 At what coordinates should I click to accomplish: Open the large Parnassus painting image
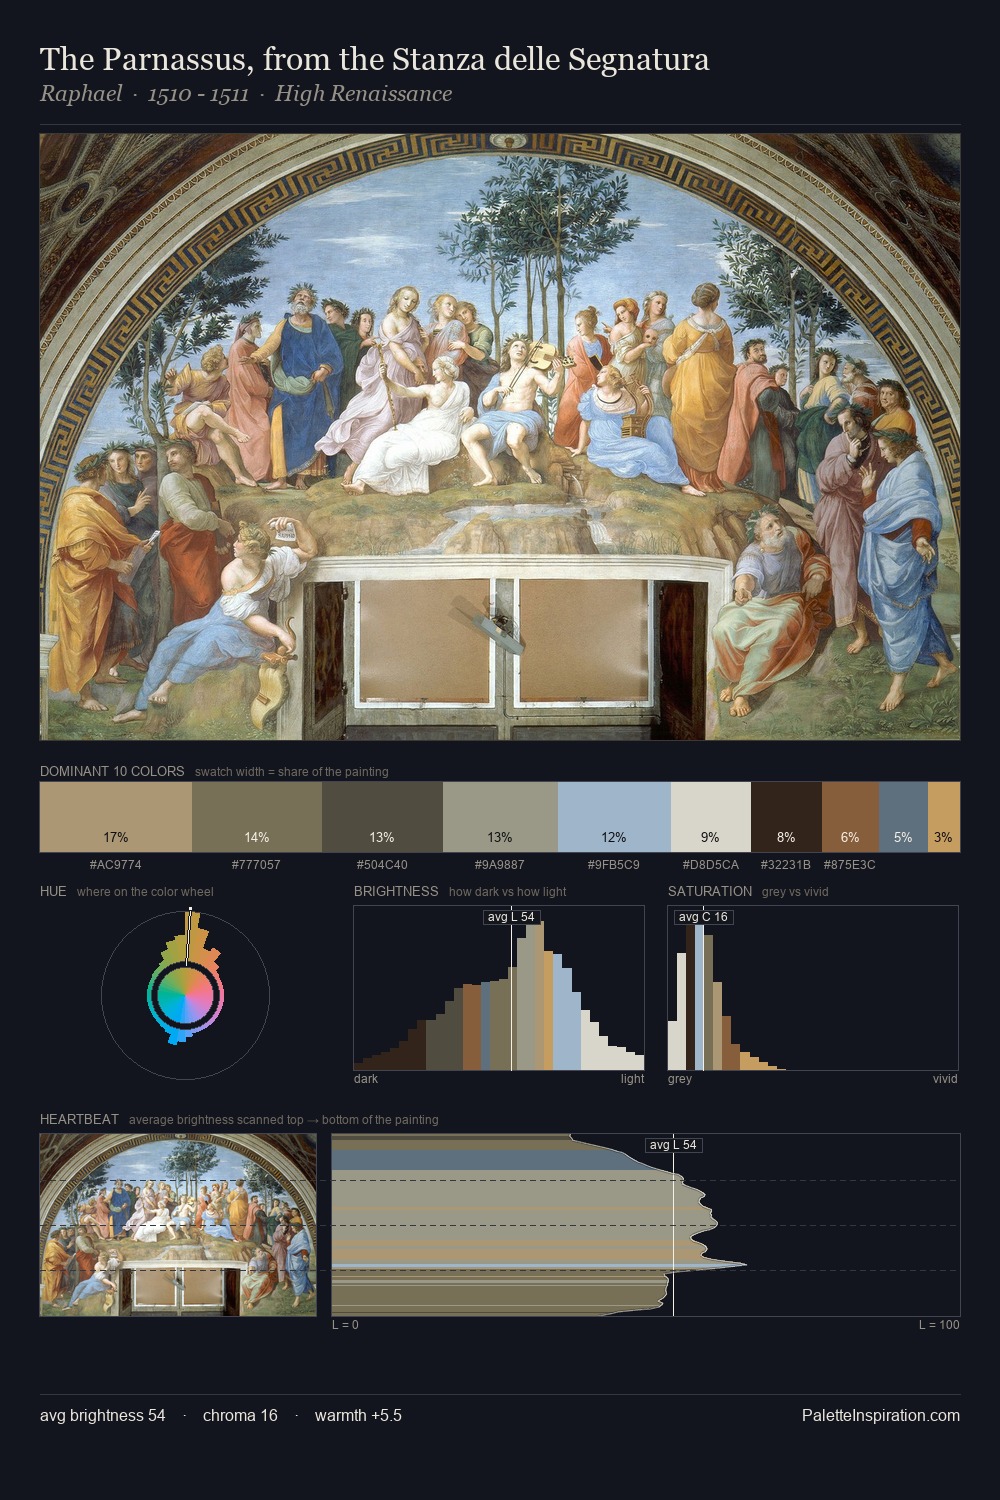click(x=500, y=437)
